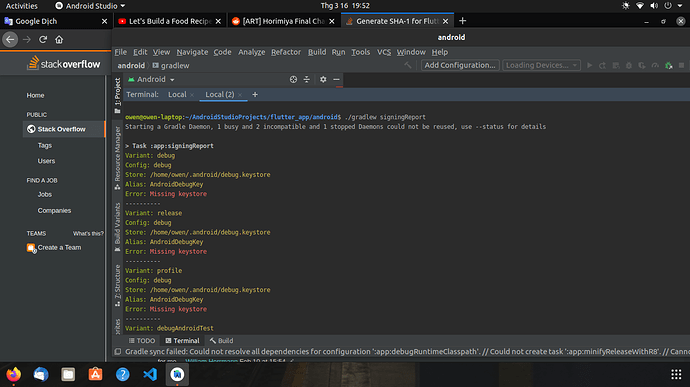Open the Edit menu
Viewport: 690px width, 387px height.
[140, 52]
